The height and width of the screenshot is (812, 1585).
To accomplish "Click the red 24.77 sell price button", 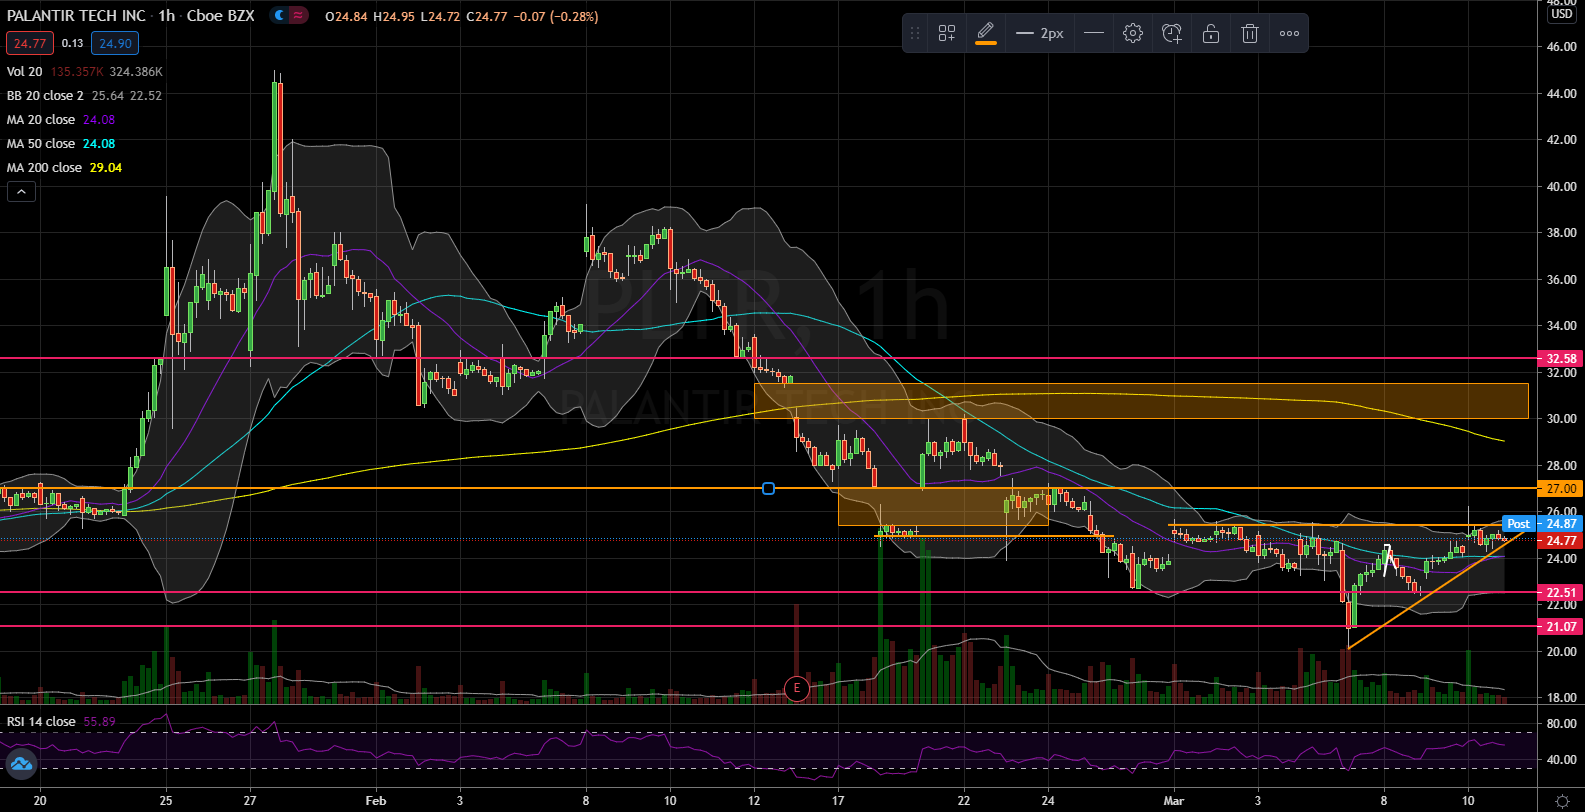I will pos(29,43).
